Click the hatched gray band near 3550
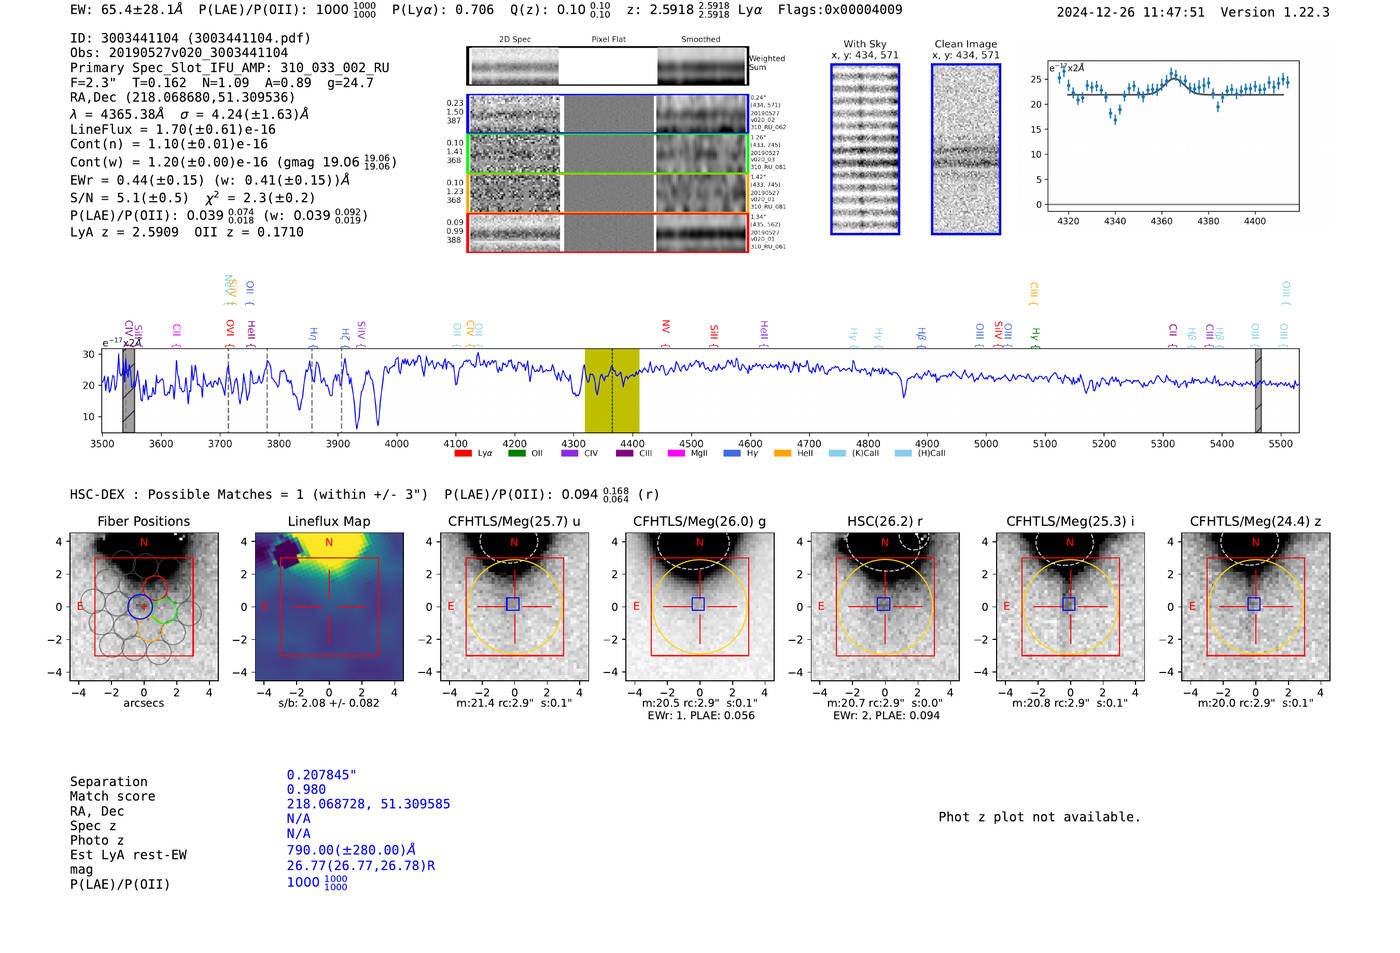The height and width of the screenshot is (953, 1400). tap(128, 390)
